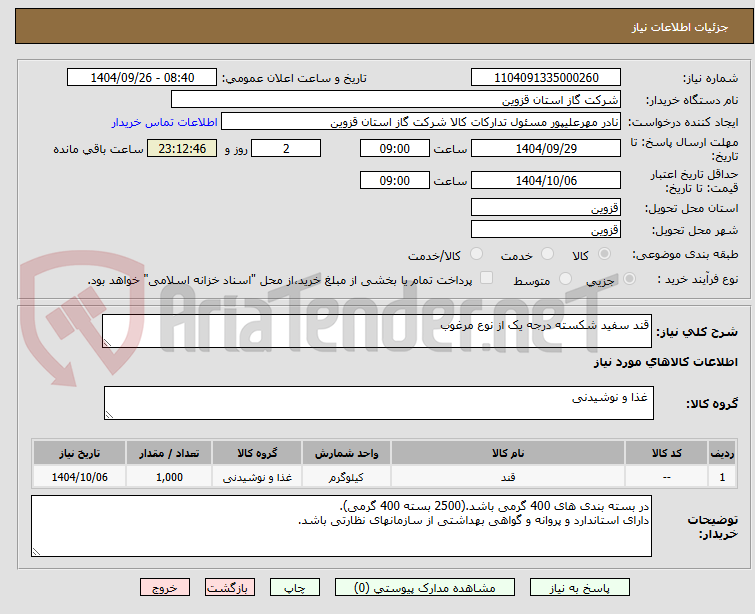Viewport: 755px width, 614px height.
Task: Click the requester field نادر مهرعلیپور
Action: pyautogui.click(x=421, y=122)
